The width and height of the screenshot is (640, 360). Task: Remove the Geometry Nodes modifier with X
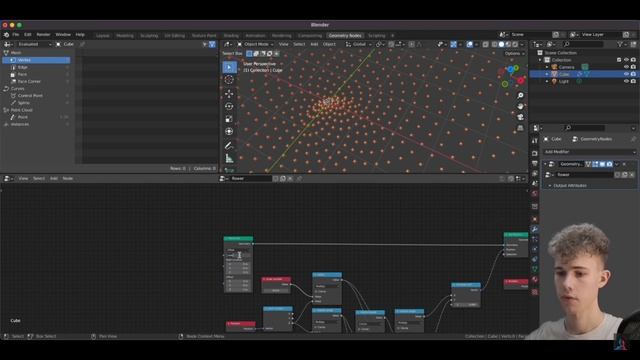[x=624, y=164]
